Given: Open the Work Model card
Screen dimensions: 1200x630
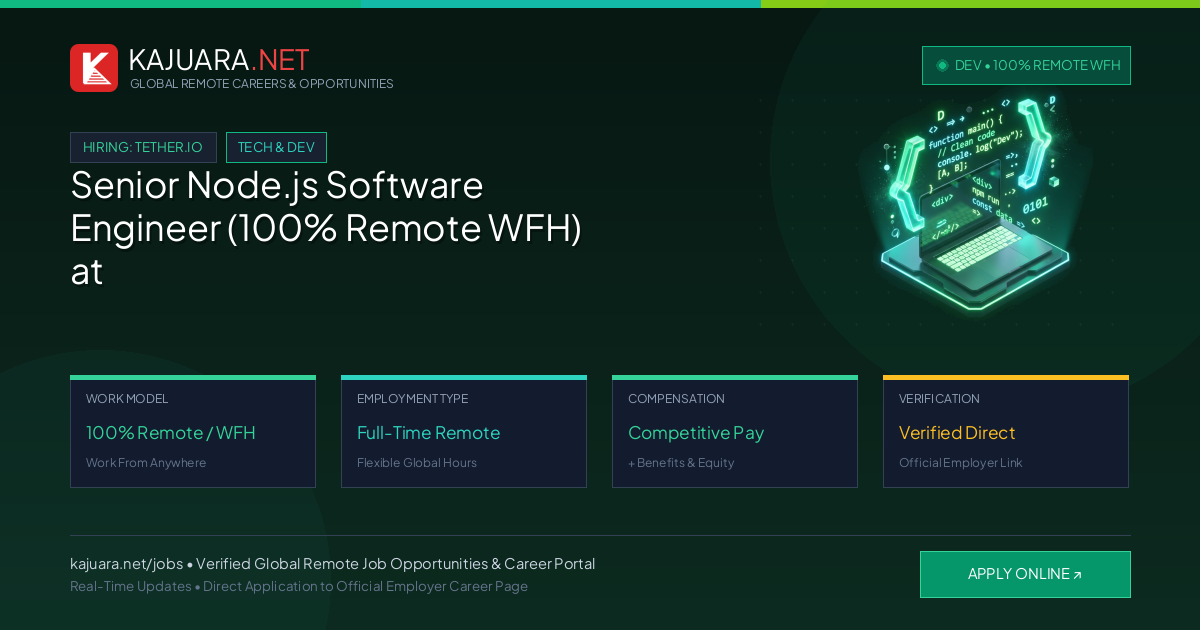Looking at the screenshot, I should click(x=193, y=432).
